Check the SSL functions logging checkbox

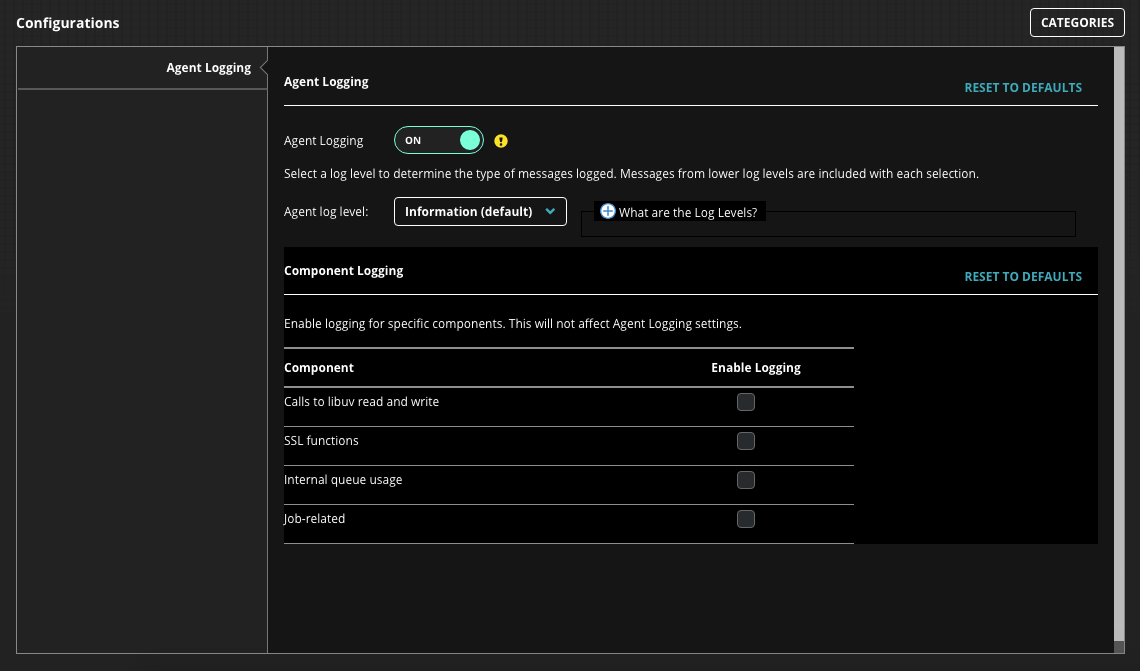click(746, 441)
